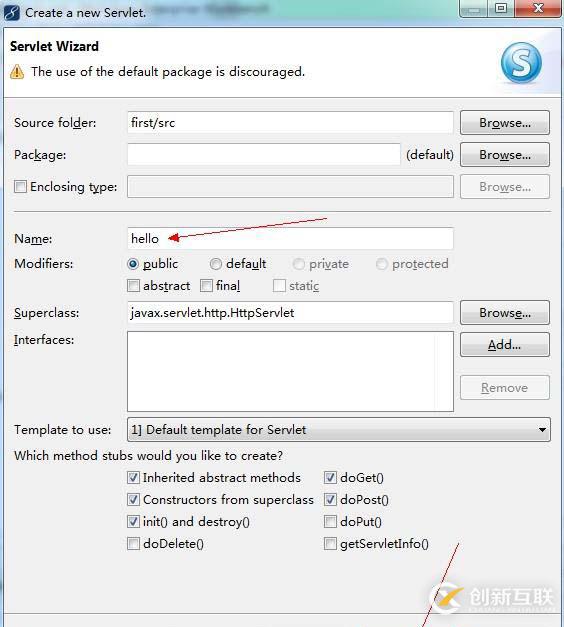Browse for the source folder
This screenshot has width=564, height=627.
[x=505, y=122]
